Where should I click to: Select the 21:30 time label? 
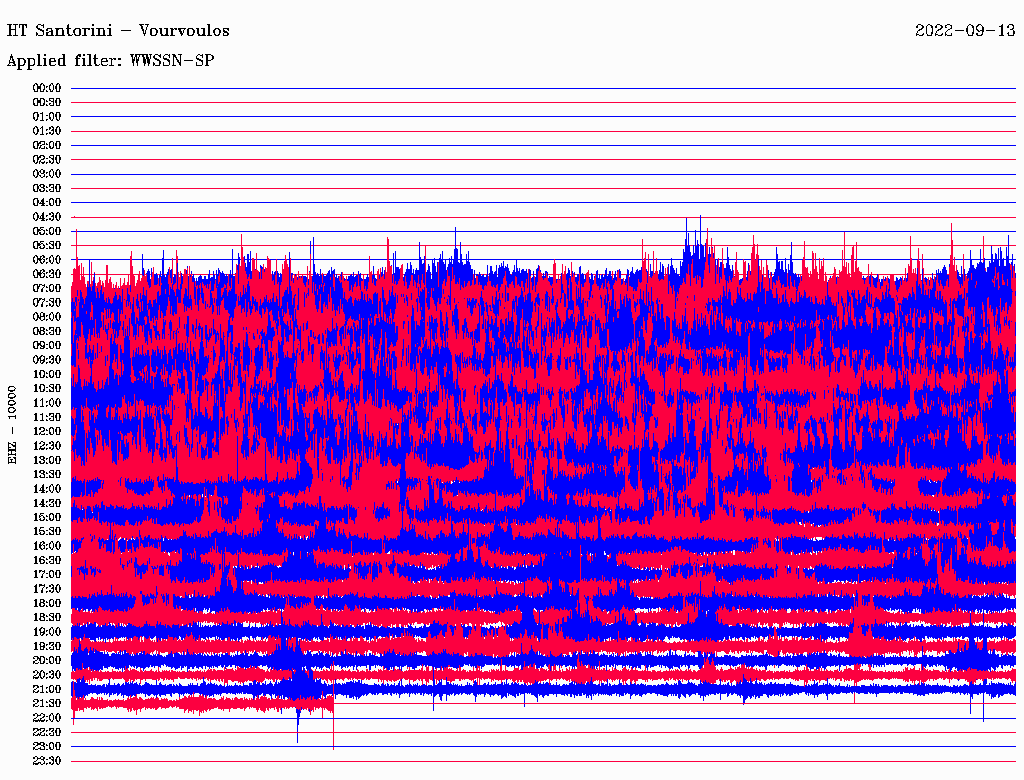(x=47, y=703)
